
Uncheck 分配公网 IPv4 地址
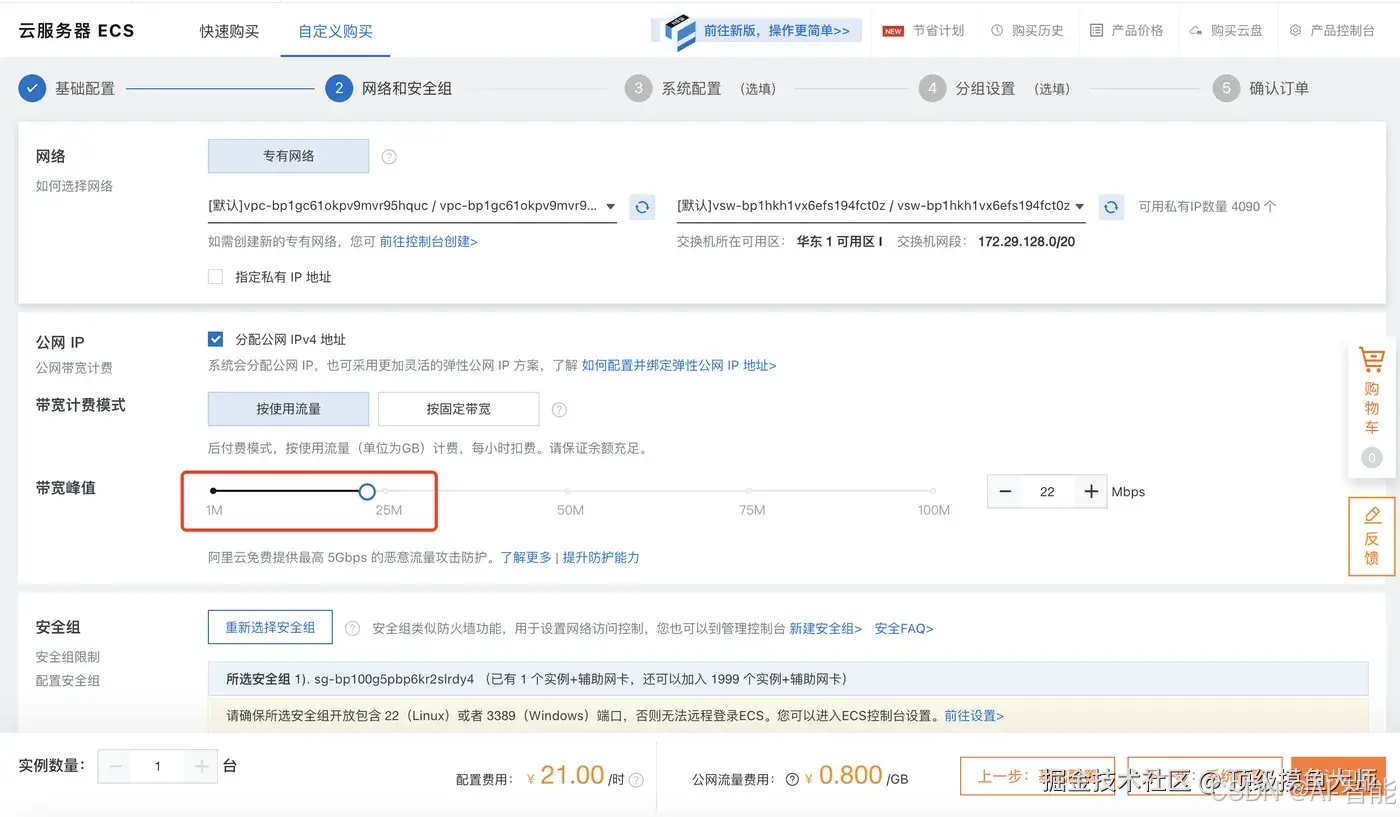215,338
